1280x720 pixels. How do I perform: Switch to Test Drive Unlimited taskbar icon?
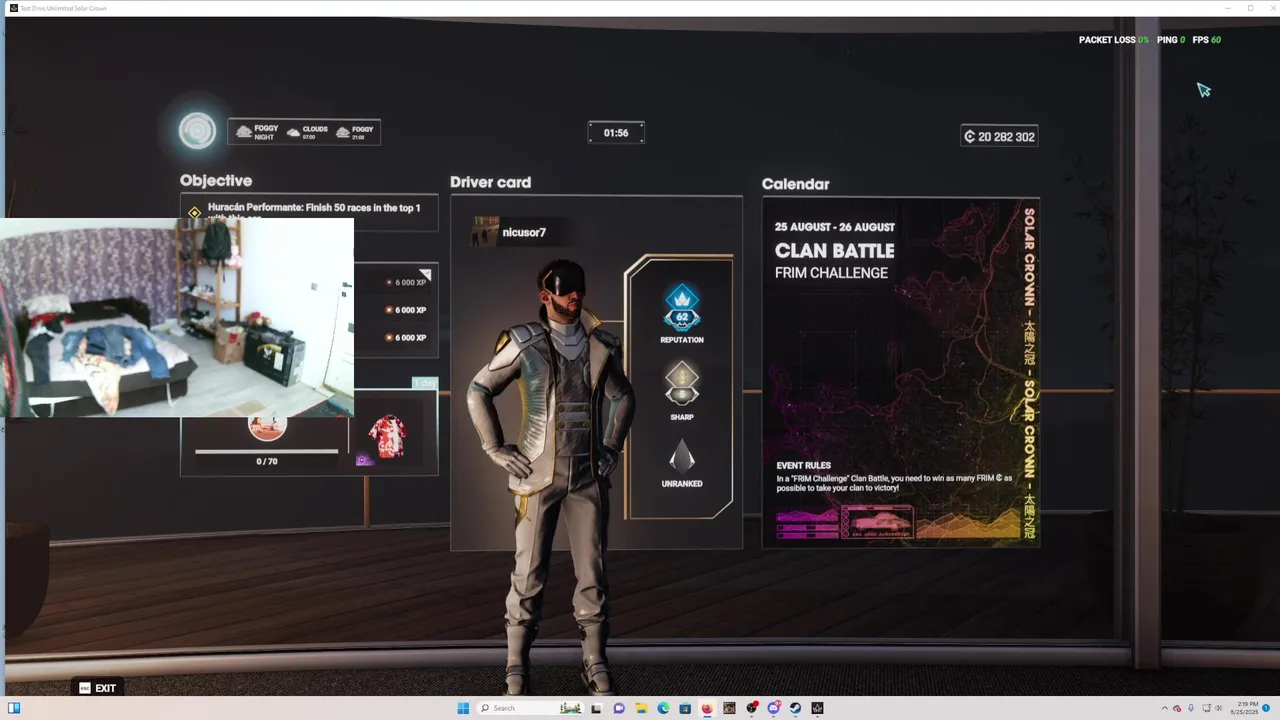coord(817,708)
